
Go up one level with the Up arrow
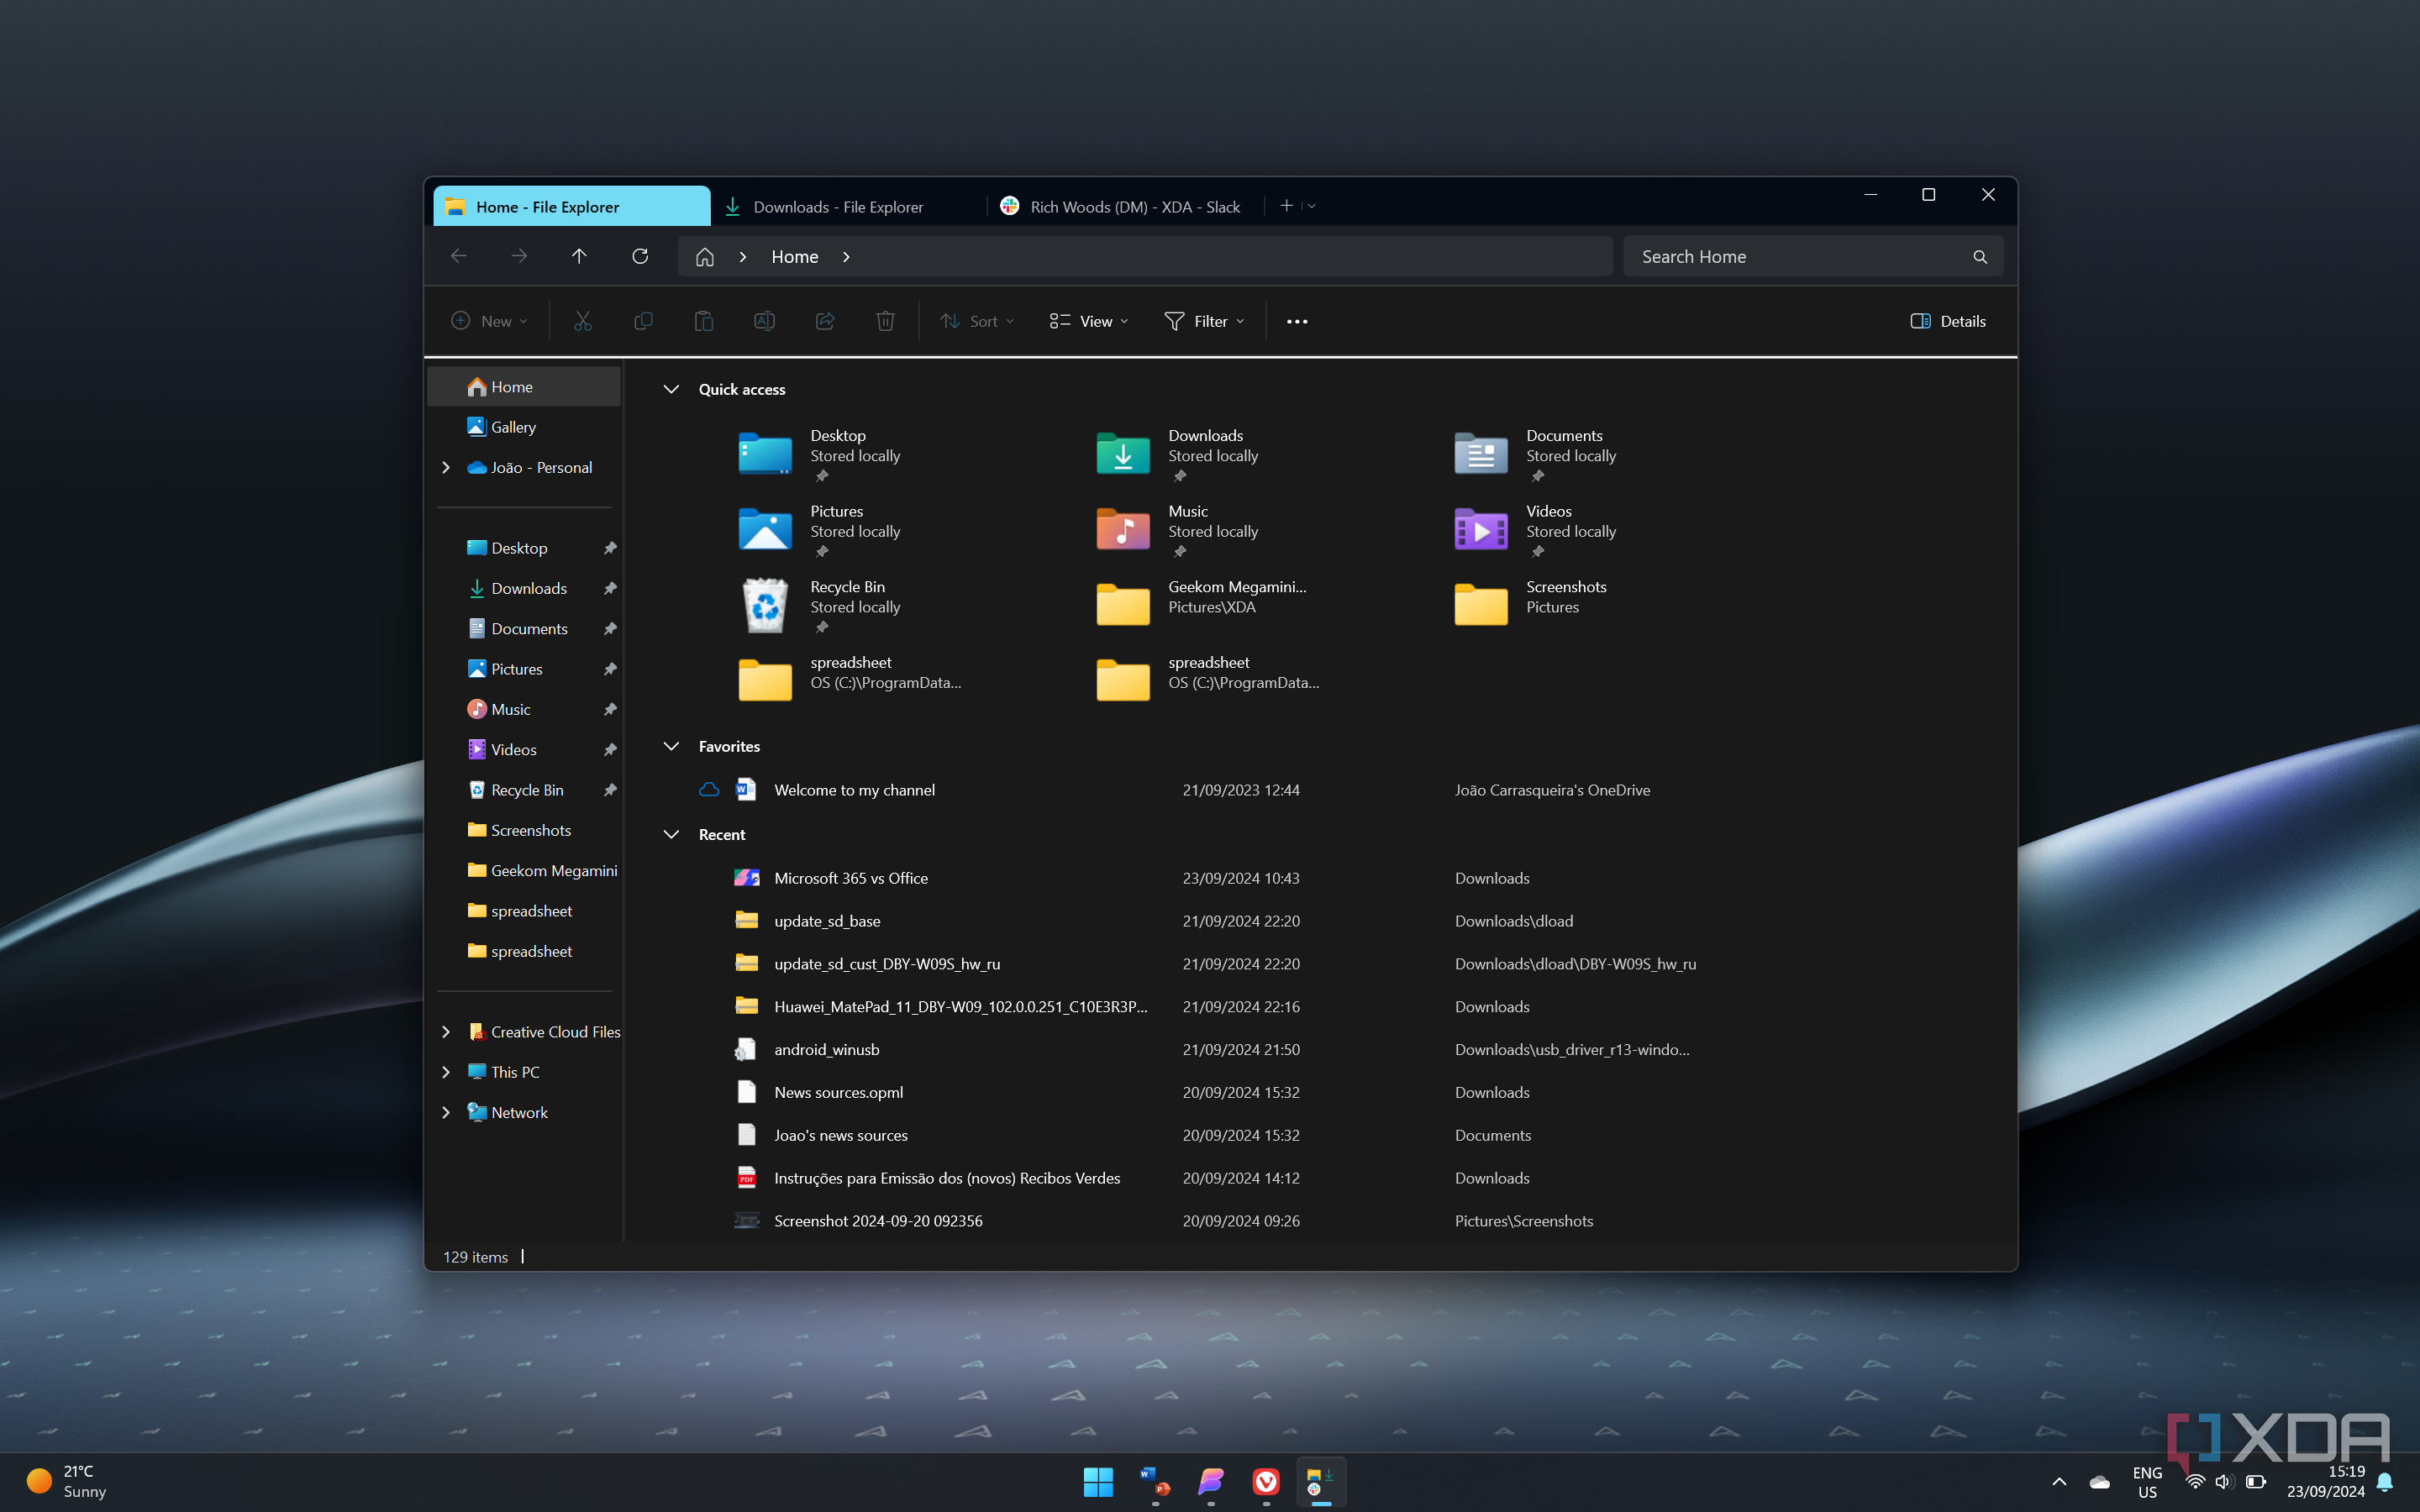pos(579,256)
